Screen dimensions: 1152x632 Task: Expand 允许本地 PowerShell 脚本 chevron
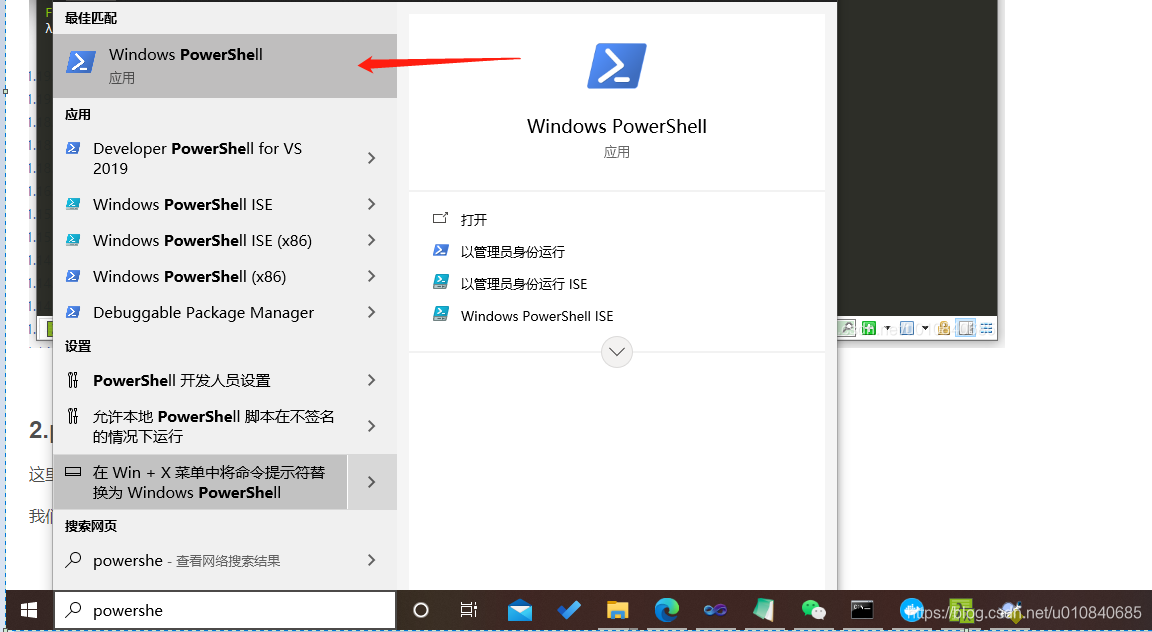coord(372,426)
